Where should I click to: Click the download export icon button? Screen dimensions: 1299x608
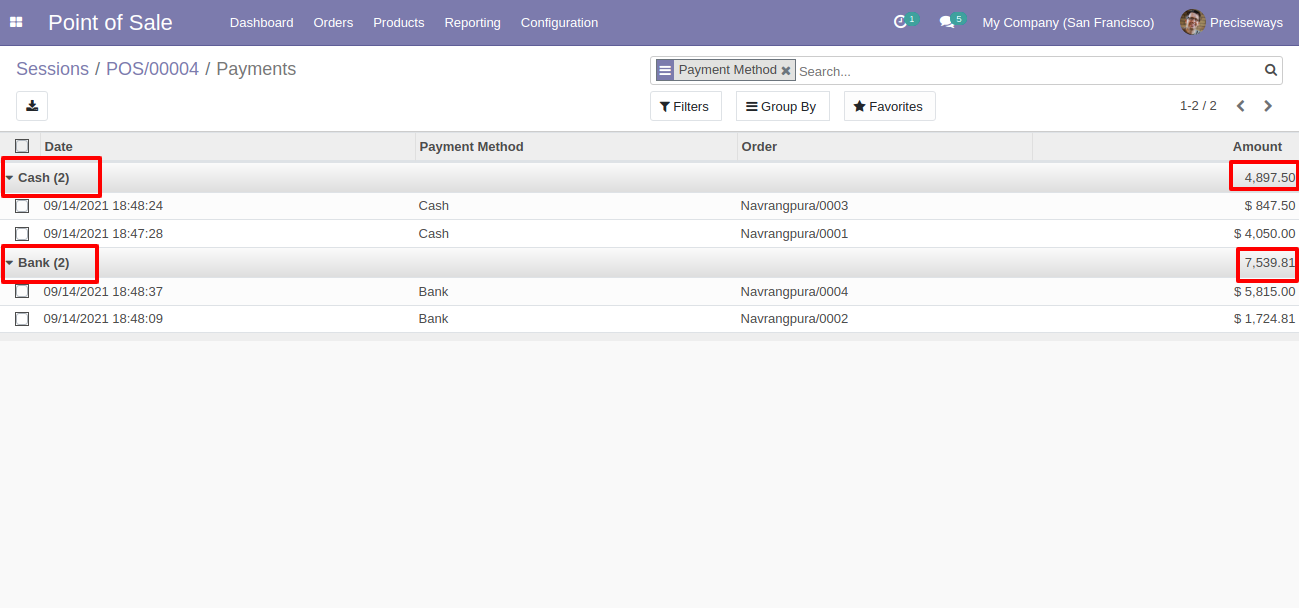coord(32,106)
